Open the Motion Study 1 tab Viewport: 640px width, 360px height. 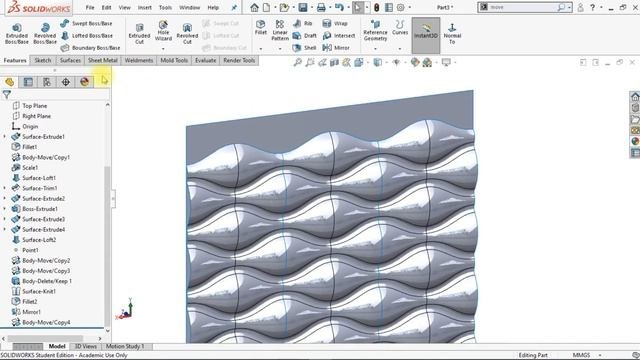pos(125,346)
